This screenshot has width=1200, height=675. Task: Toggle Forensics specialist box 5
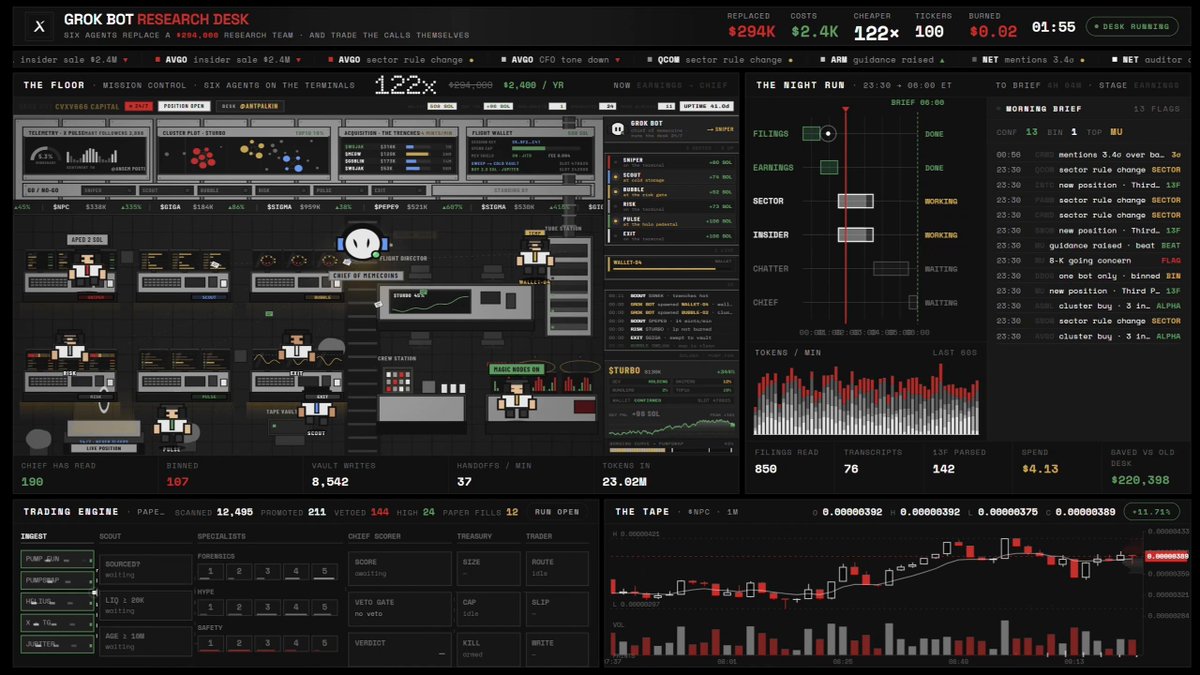pos(324,573)
